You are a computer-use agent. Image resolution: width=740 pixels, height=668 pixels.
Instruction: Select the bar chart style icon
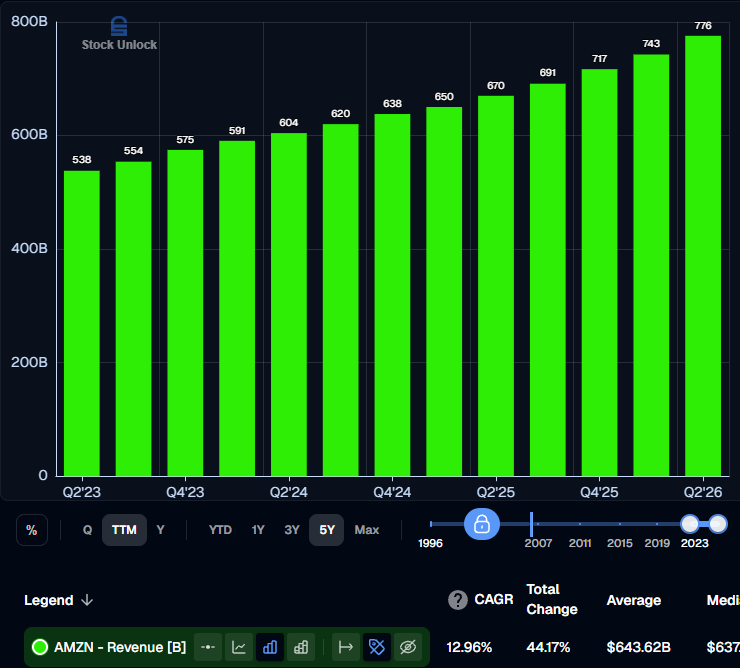point(270,647)
